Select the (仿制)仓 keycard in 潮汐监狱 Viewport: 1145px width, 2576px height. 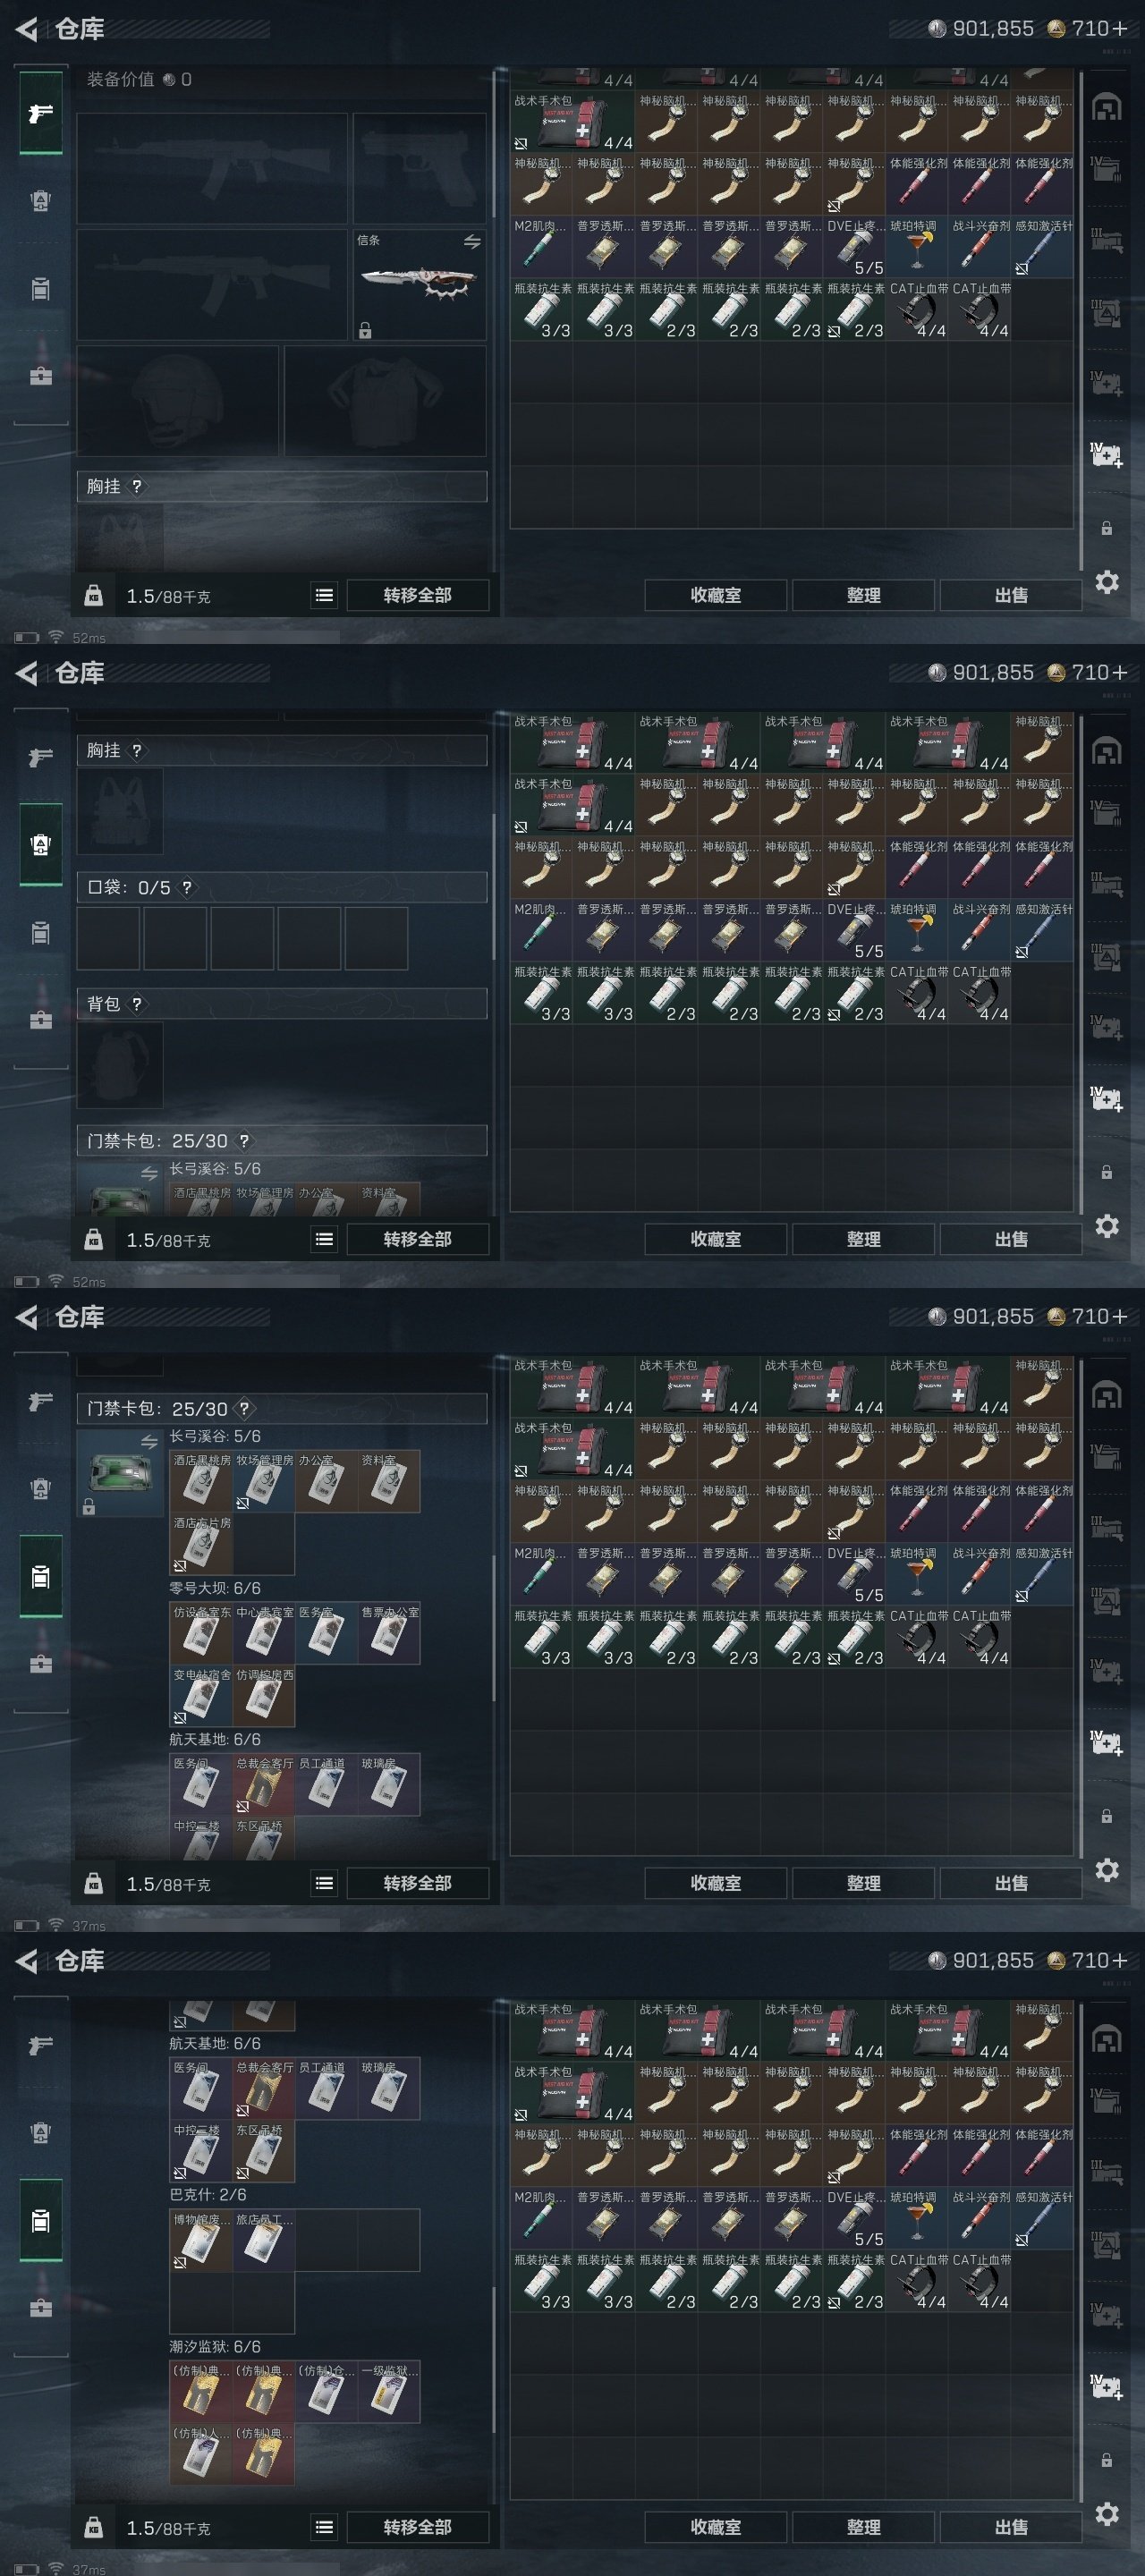pos(326,2392)
